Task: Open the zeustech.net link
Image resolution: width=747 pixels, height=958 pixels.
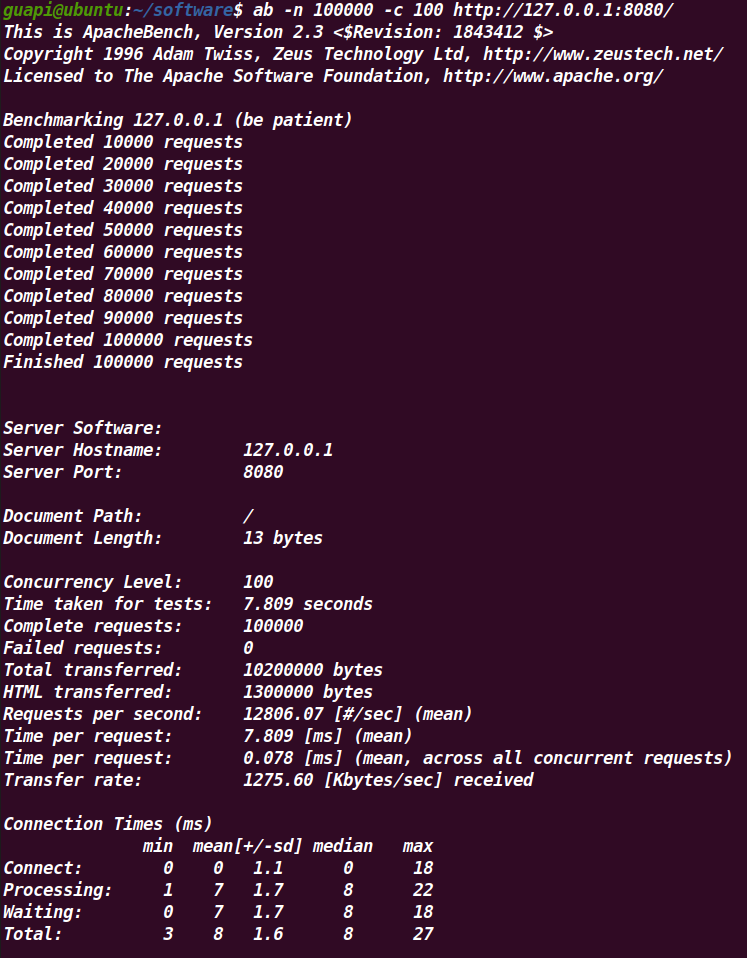Action: pos(603,54)
